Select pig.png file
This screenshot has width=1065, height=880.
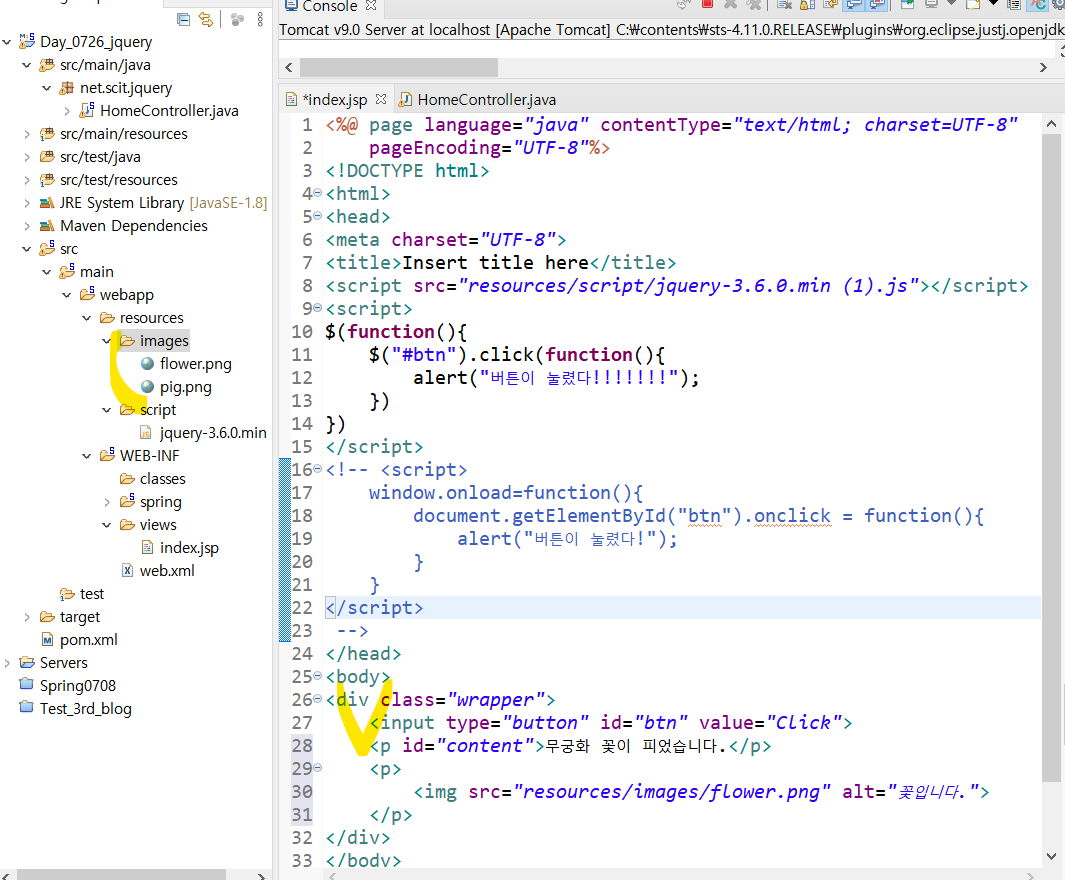(185, 387)
